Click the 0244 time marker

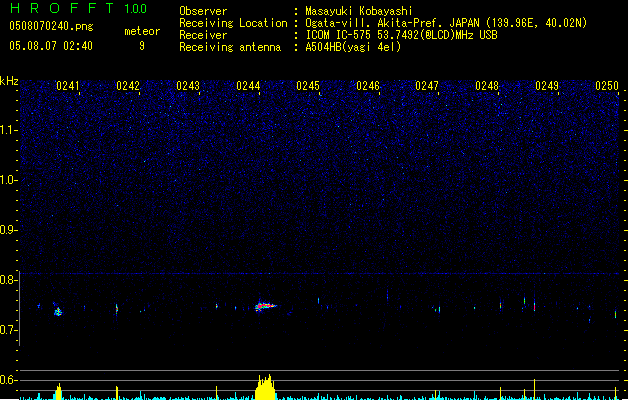(x=248, y=86)
